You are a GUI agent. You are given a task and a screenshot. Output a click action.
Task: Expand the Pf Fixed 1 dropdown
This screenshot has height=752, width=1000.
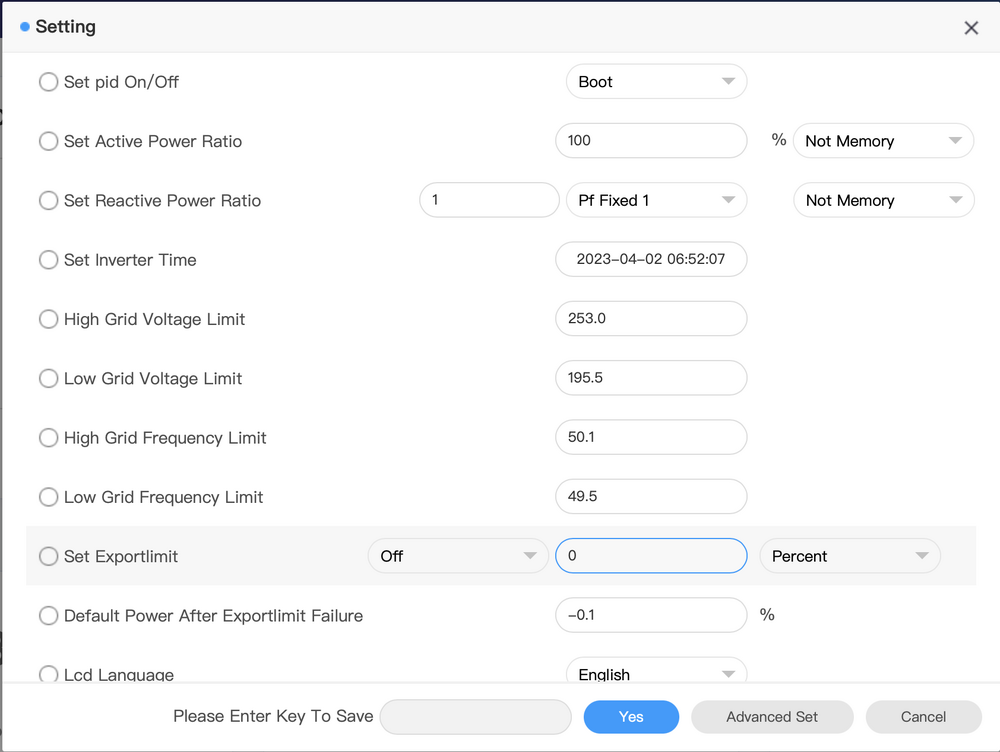[656, 200]
